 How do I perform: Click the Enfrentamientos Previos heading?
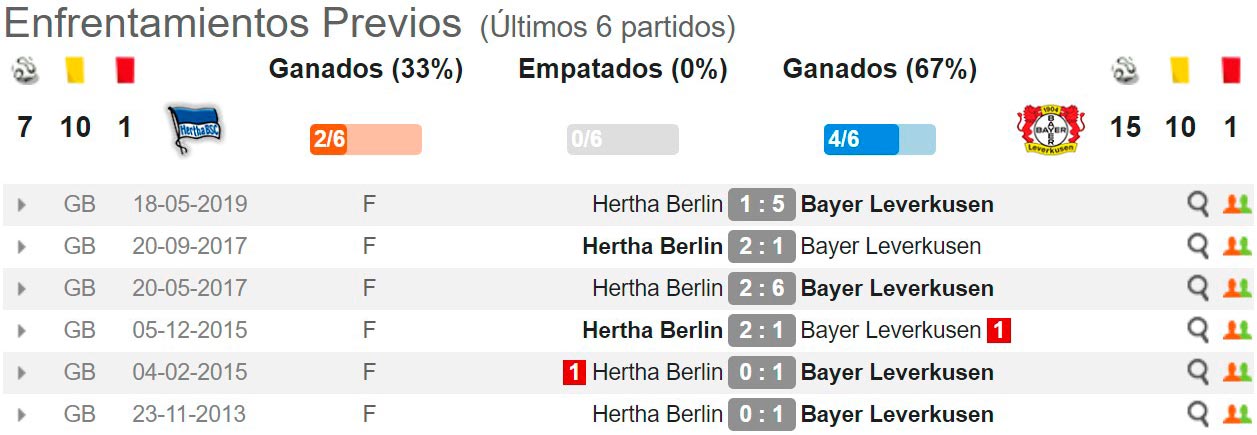tap(233, 23)
